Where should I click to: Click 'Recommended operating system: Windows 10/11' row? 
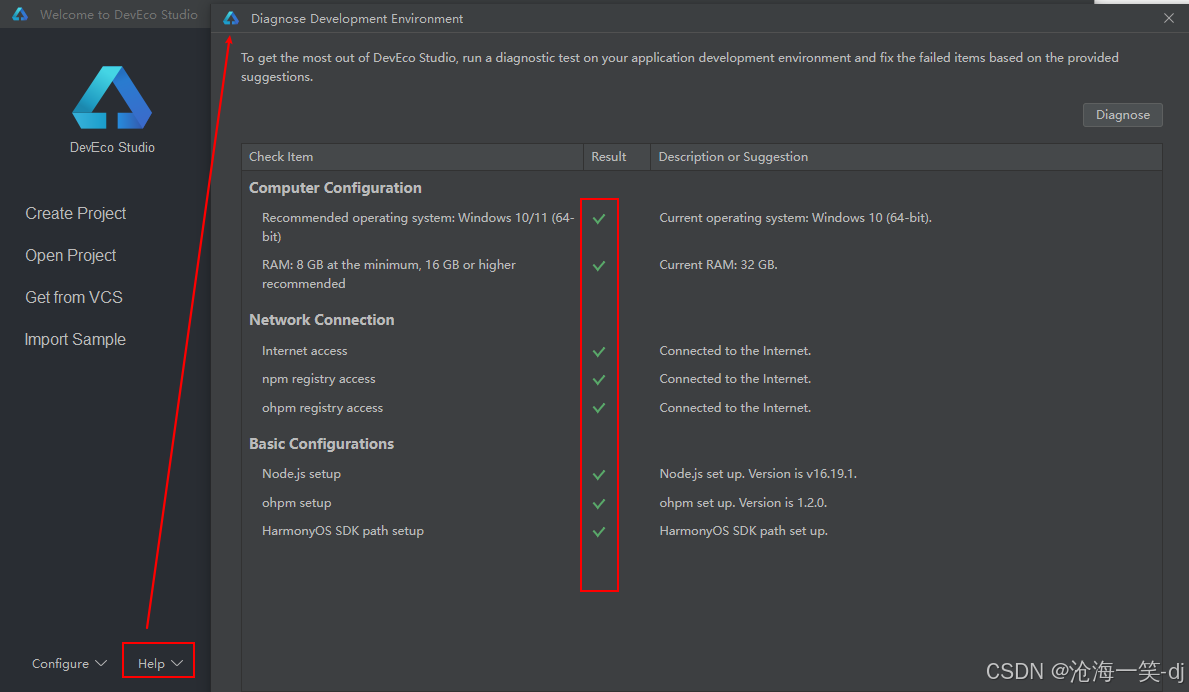click(x=418, y=227)
